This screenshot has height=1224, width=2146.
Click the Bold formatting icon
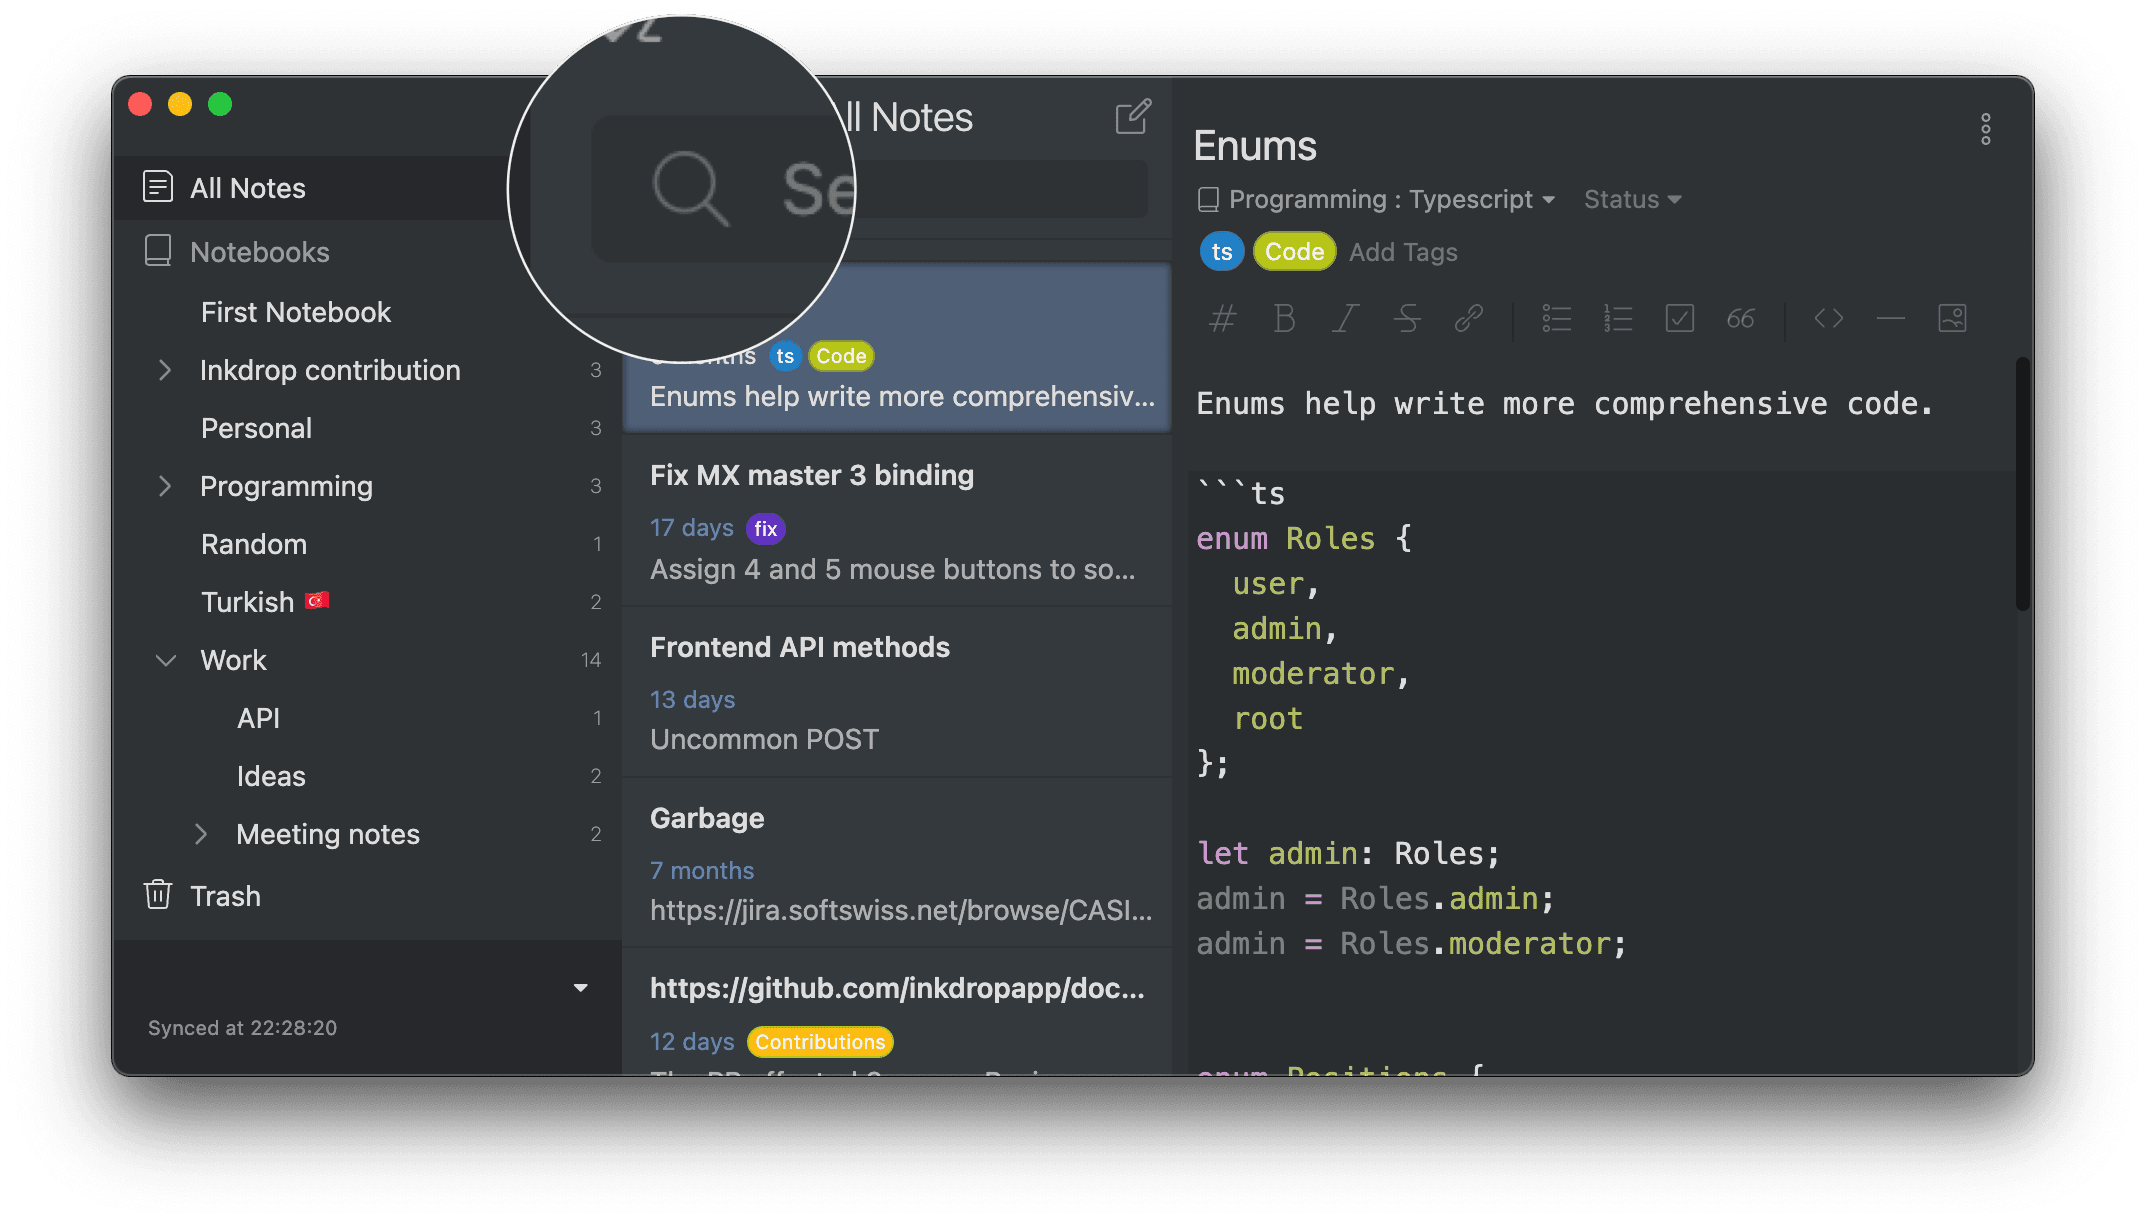point(1284,319)
